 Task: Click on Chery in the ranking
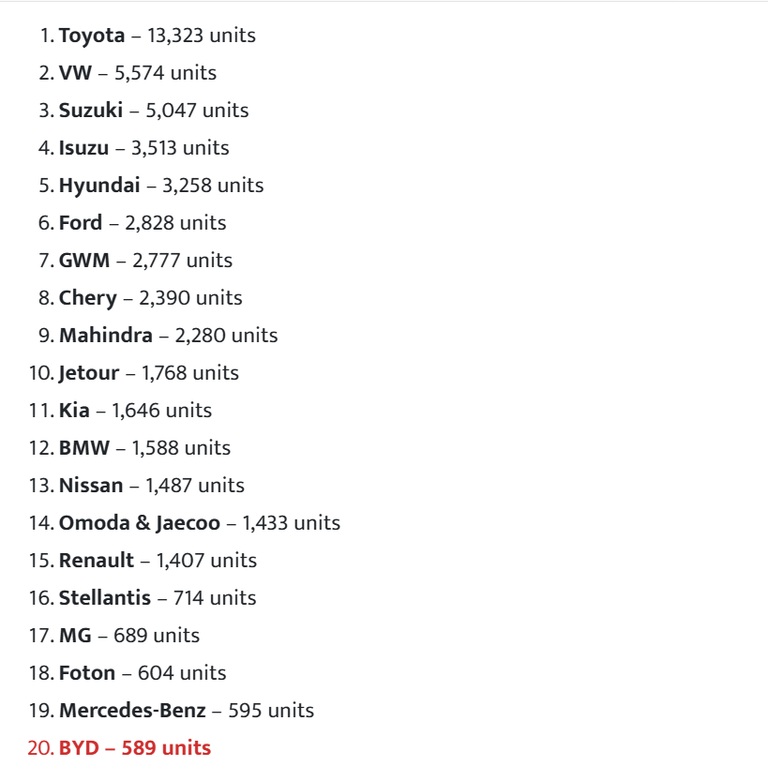coord(88,298)
